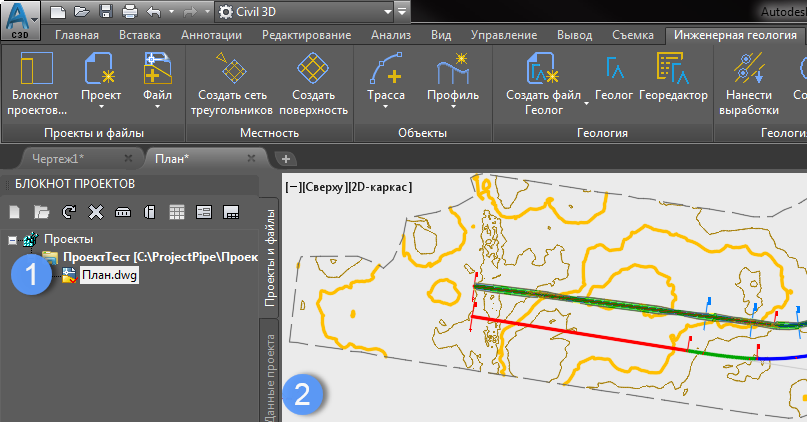Save drawing with the floppy disk icon
This screenshot has width=807, height=422.
click(106, 11)
